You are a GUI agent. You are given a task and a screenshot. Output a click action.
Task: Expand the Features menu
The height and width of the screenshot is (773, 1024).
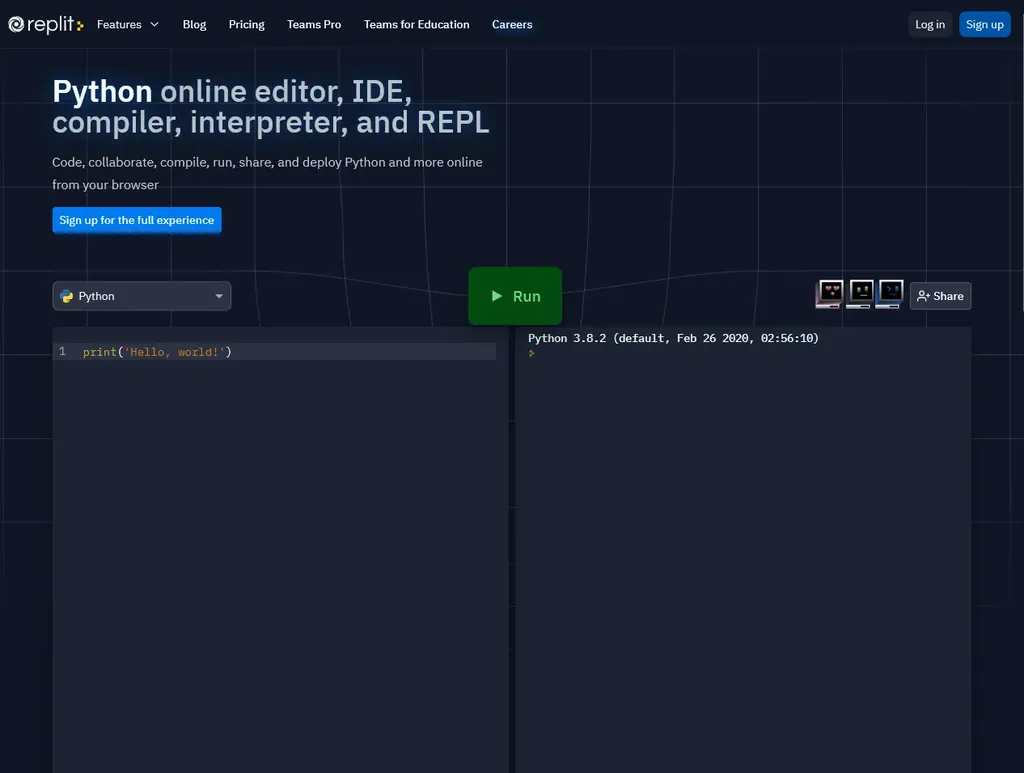tap(128, 24)
